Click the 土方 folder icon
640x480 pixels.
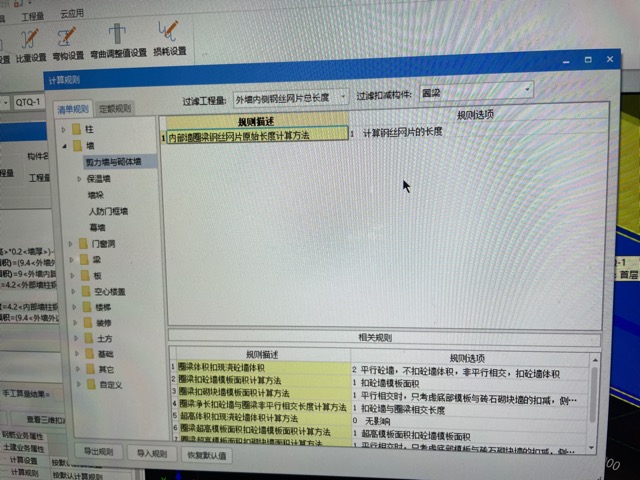tap(89, 338)
